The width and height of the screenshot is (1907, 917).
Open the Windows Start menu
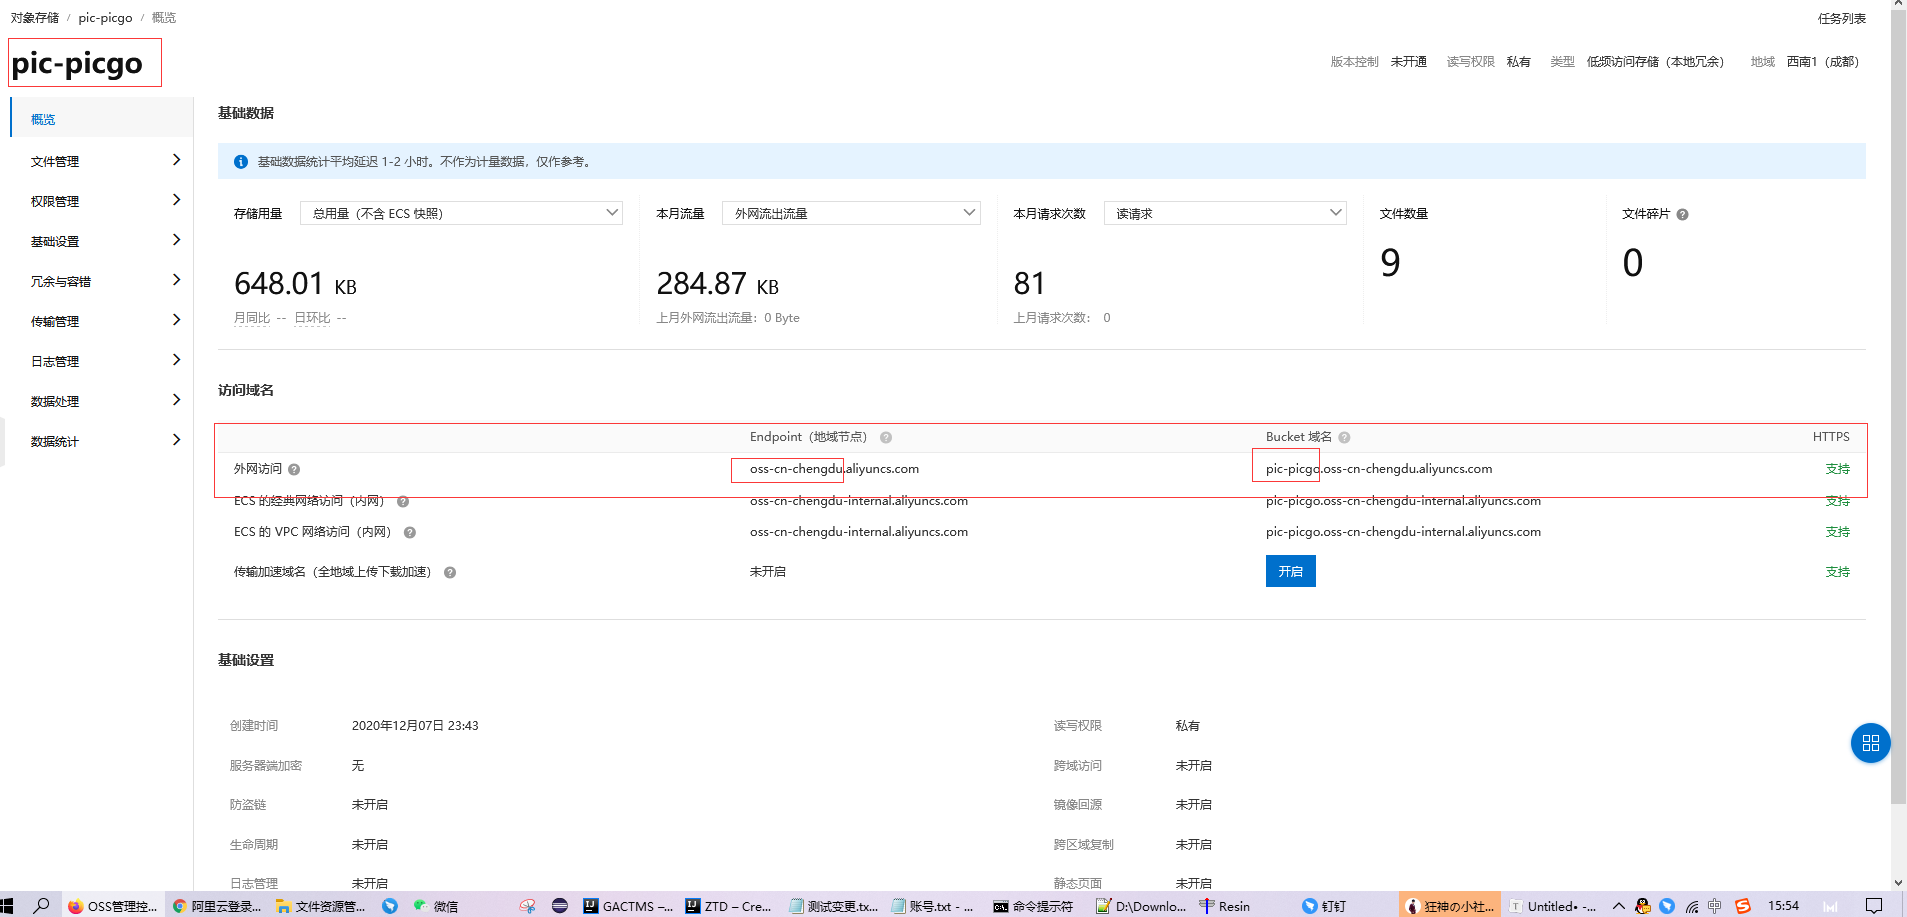click(x=8, y=906)
